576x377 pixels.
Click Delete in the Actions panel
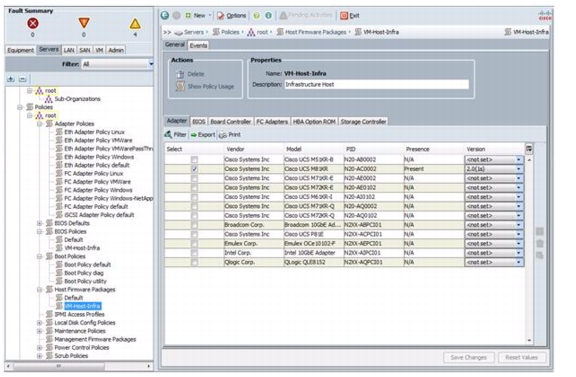click(x=190, y=74)
